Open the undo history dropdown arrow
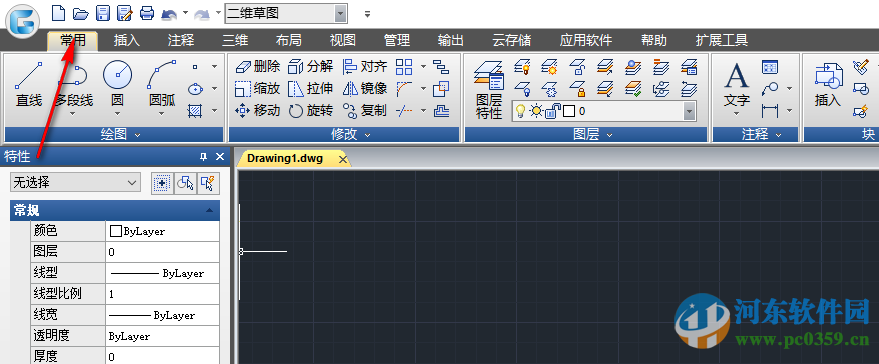The image size is (879, 364). 186,12
